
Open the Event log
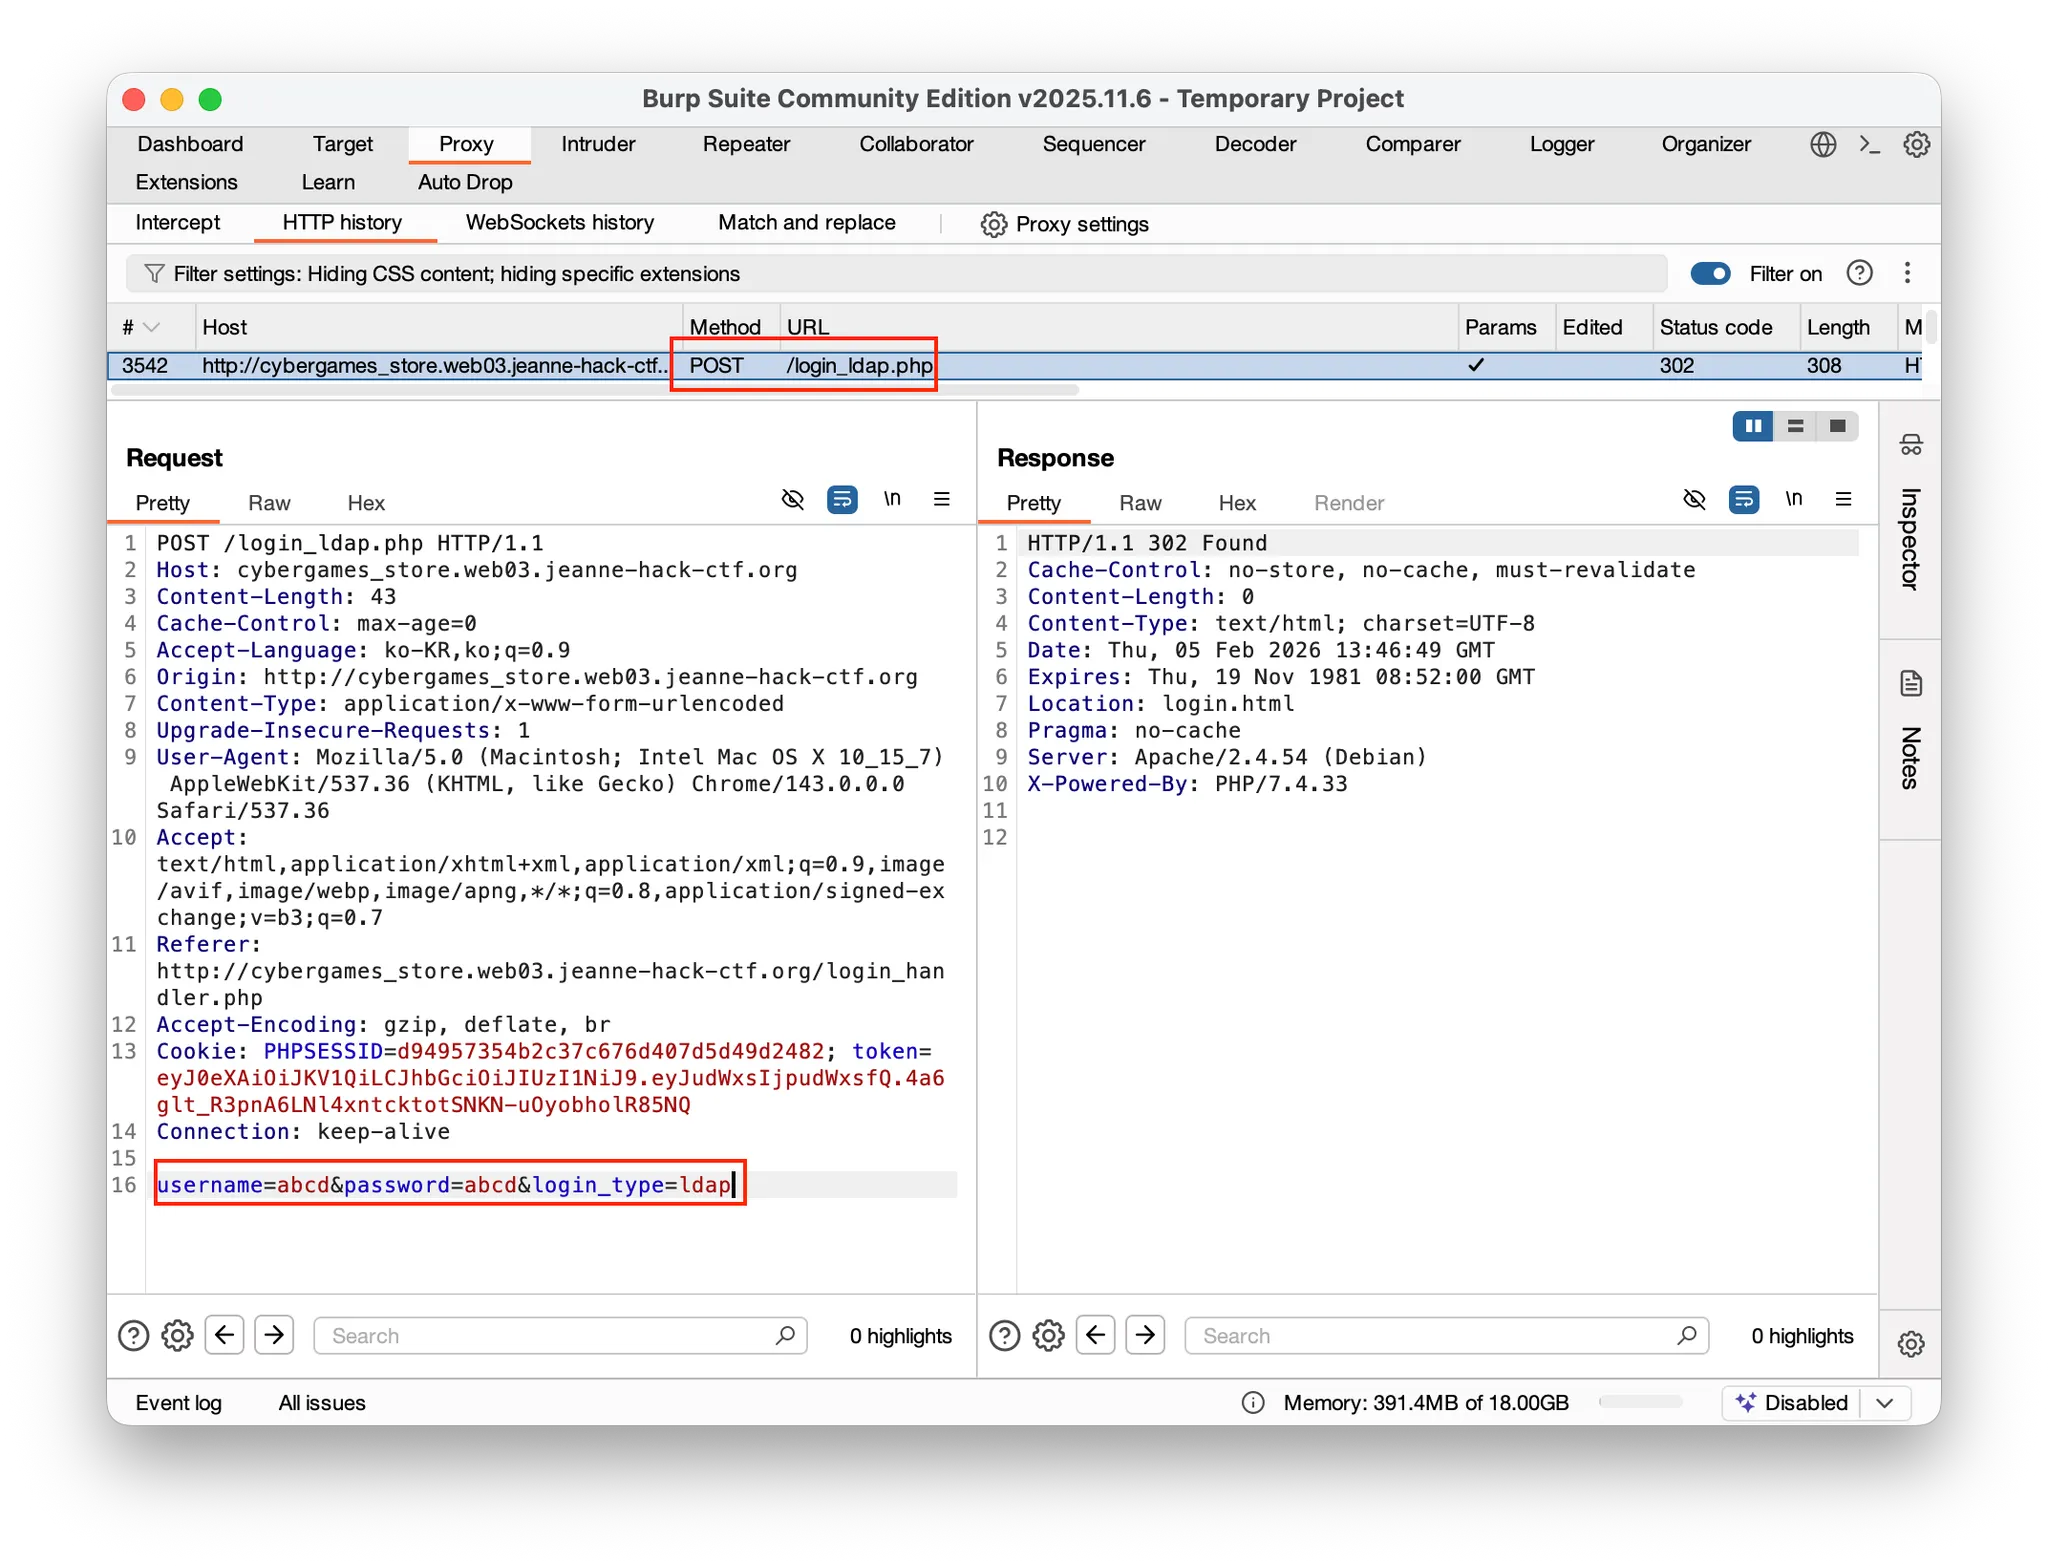(178, 1402)
